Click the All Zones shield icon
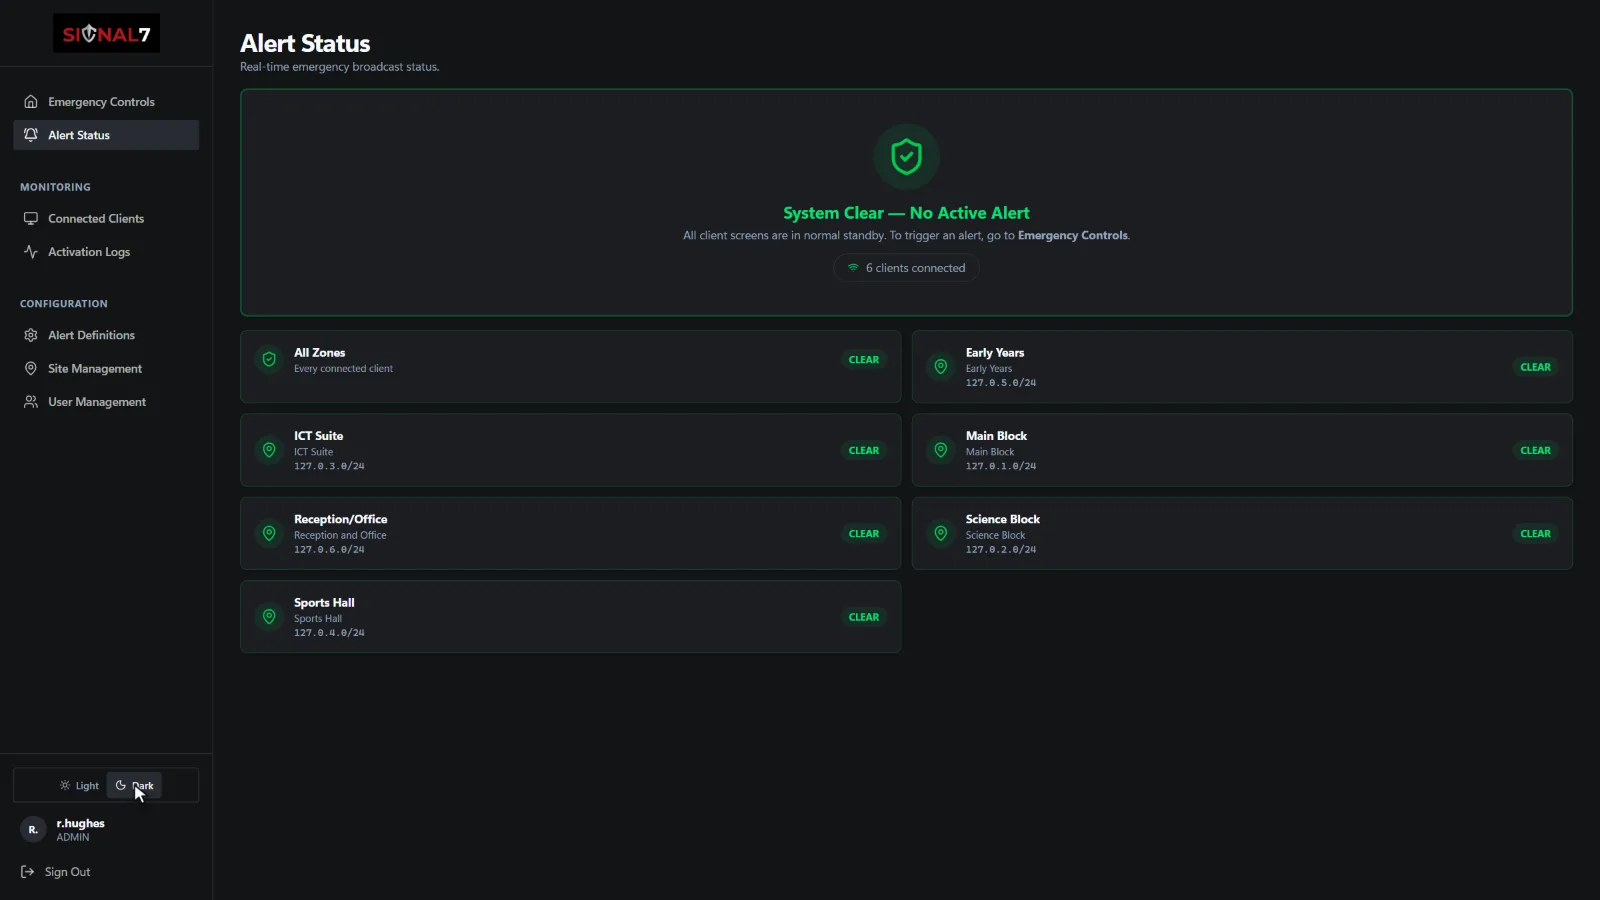Image resolution: width=1600 pixels, height=900 pixels. [269, 360]
